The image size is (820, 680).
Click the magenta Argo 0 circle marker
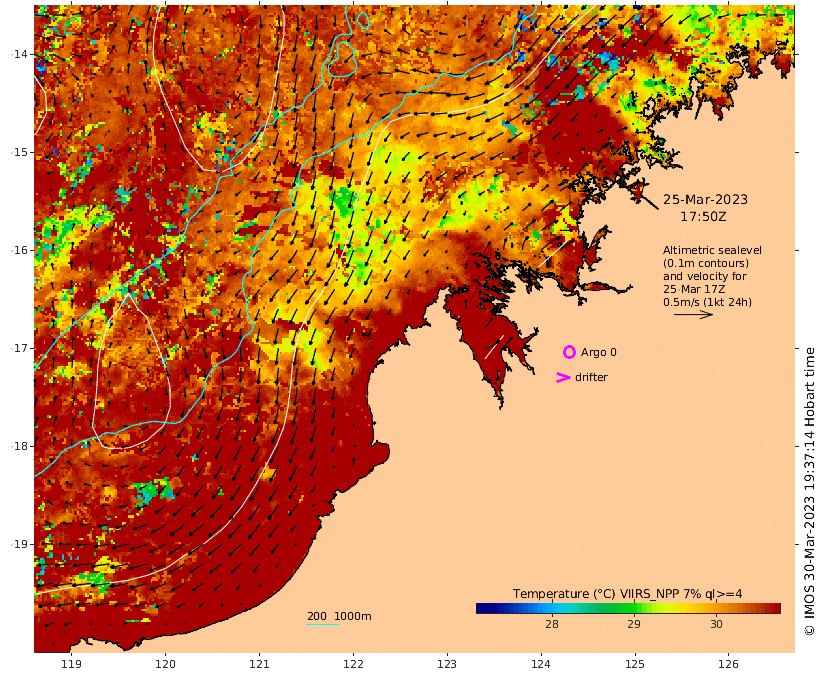tap(569, 352)
